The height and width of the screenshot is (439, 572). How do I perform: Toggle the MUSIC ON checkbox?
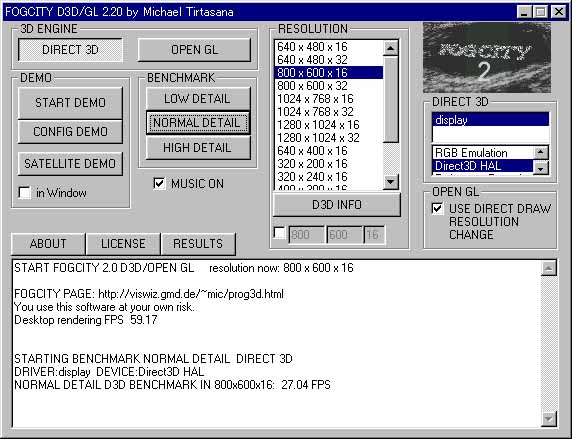[x=159, y=183]
